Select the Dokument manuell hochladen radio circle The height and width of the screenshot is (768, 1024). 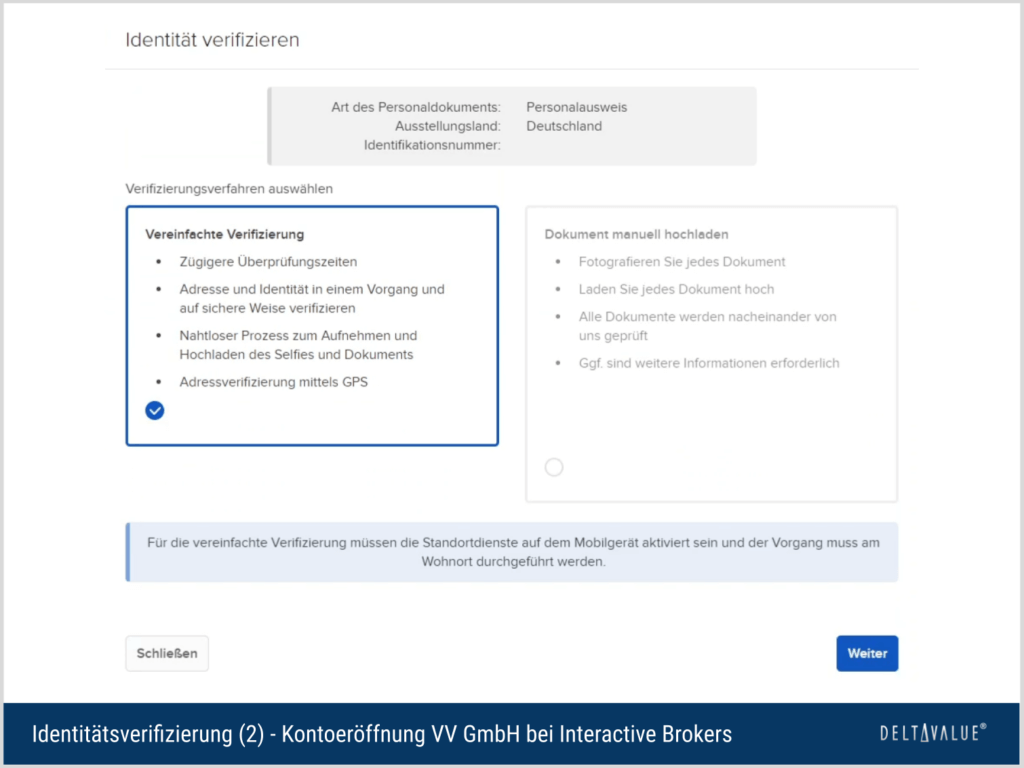pyautogui.click(x=554, y=467)
